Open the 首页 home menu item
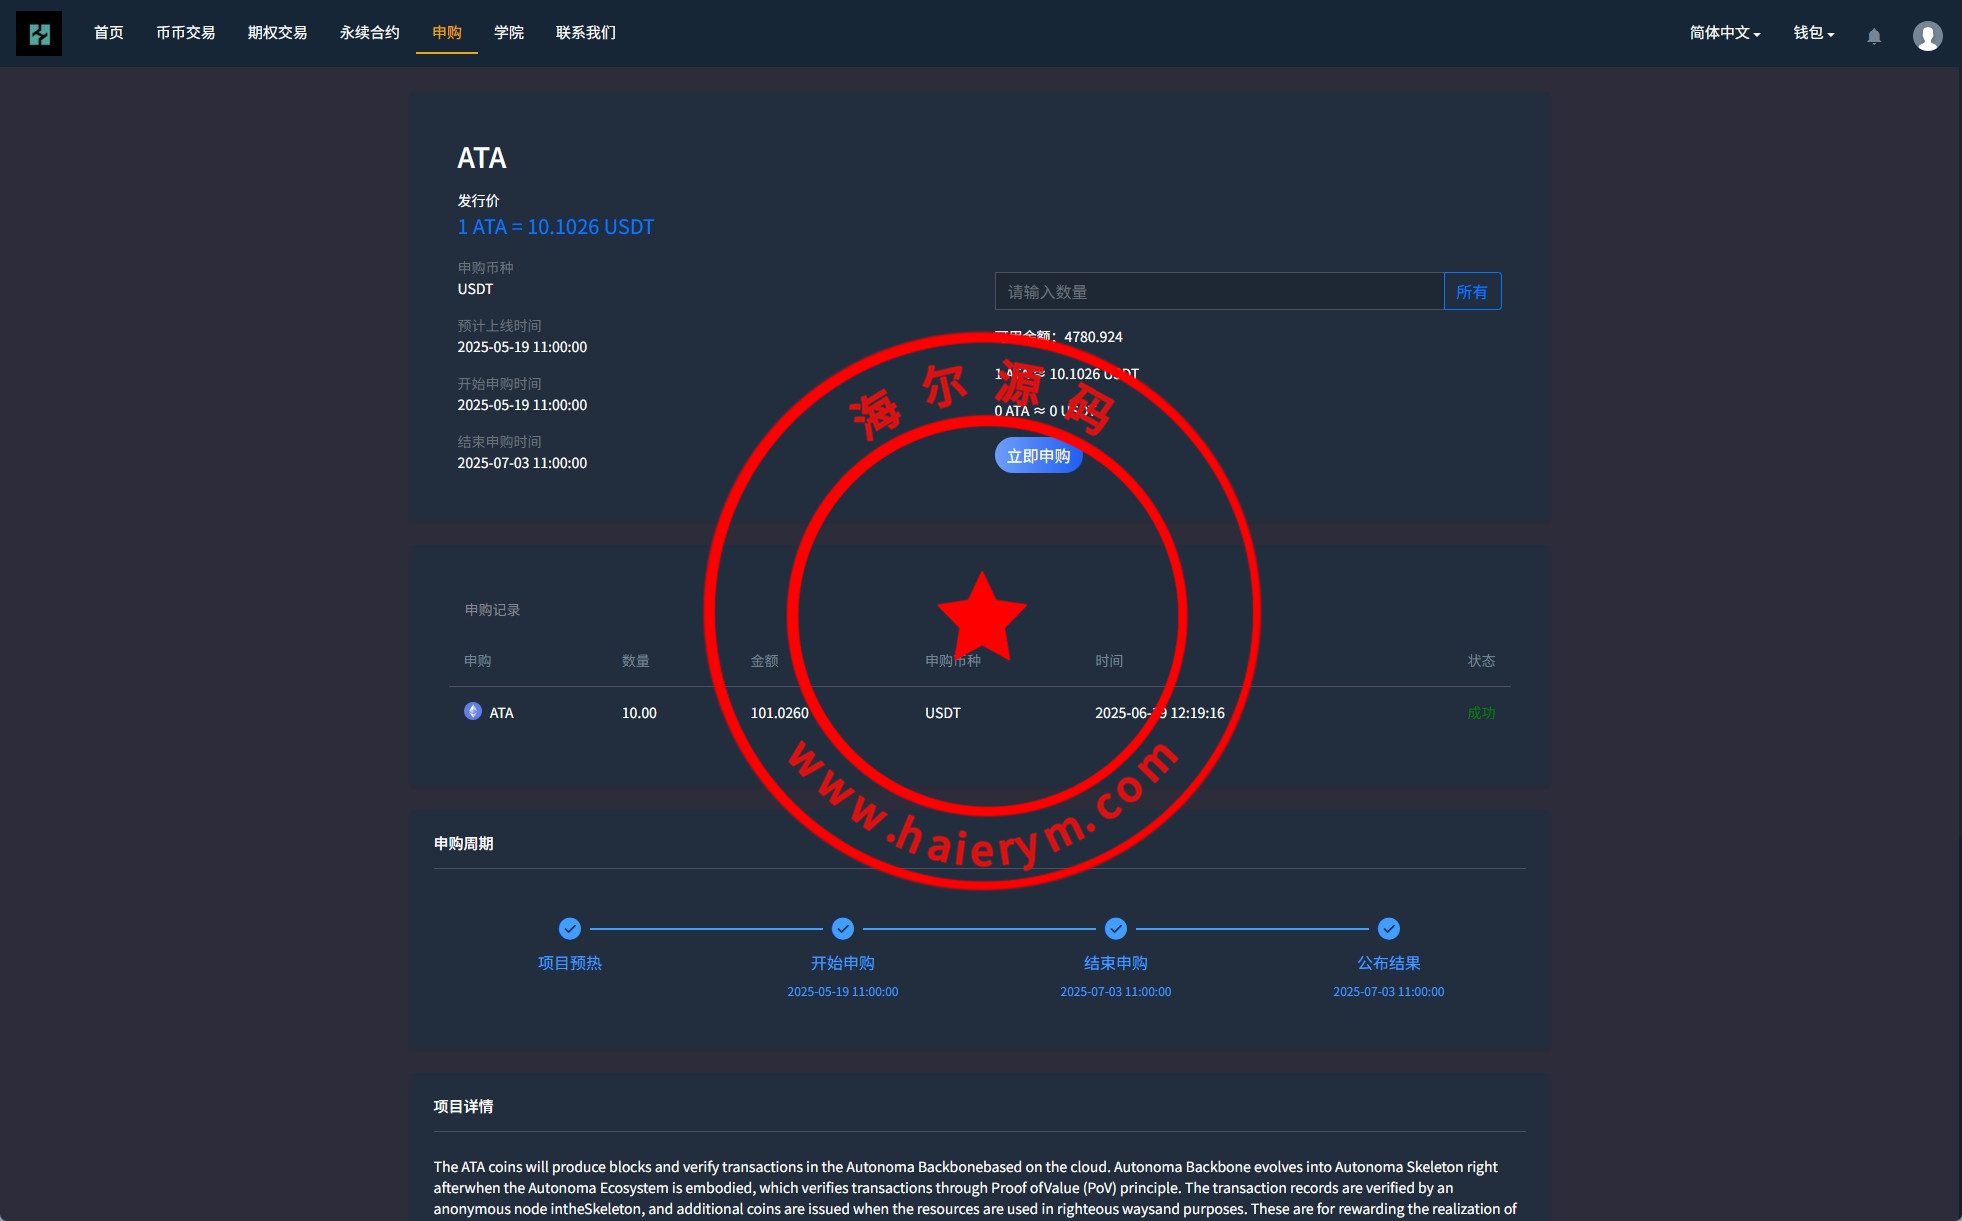 (109, 33)
